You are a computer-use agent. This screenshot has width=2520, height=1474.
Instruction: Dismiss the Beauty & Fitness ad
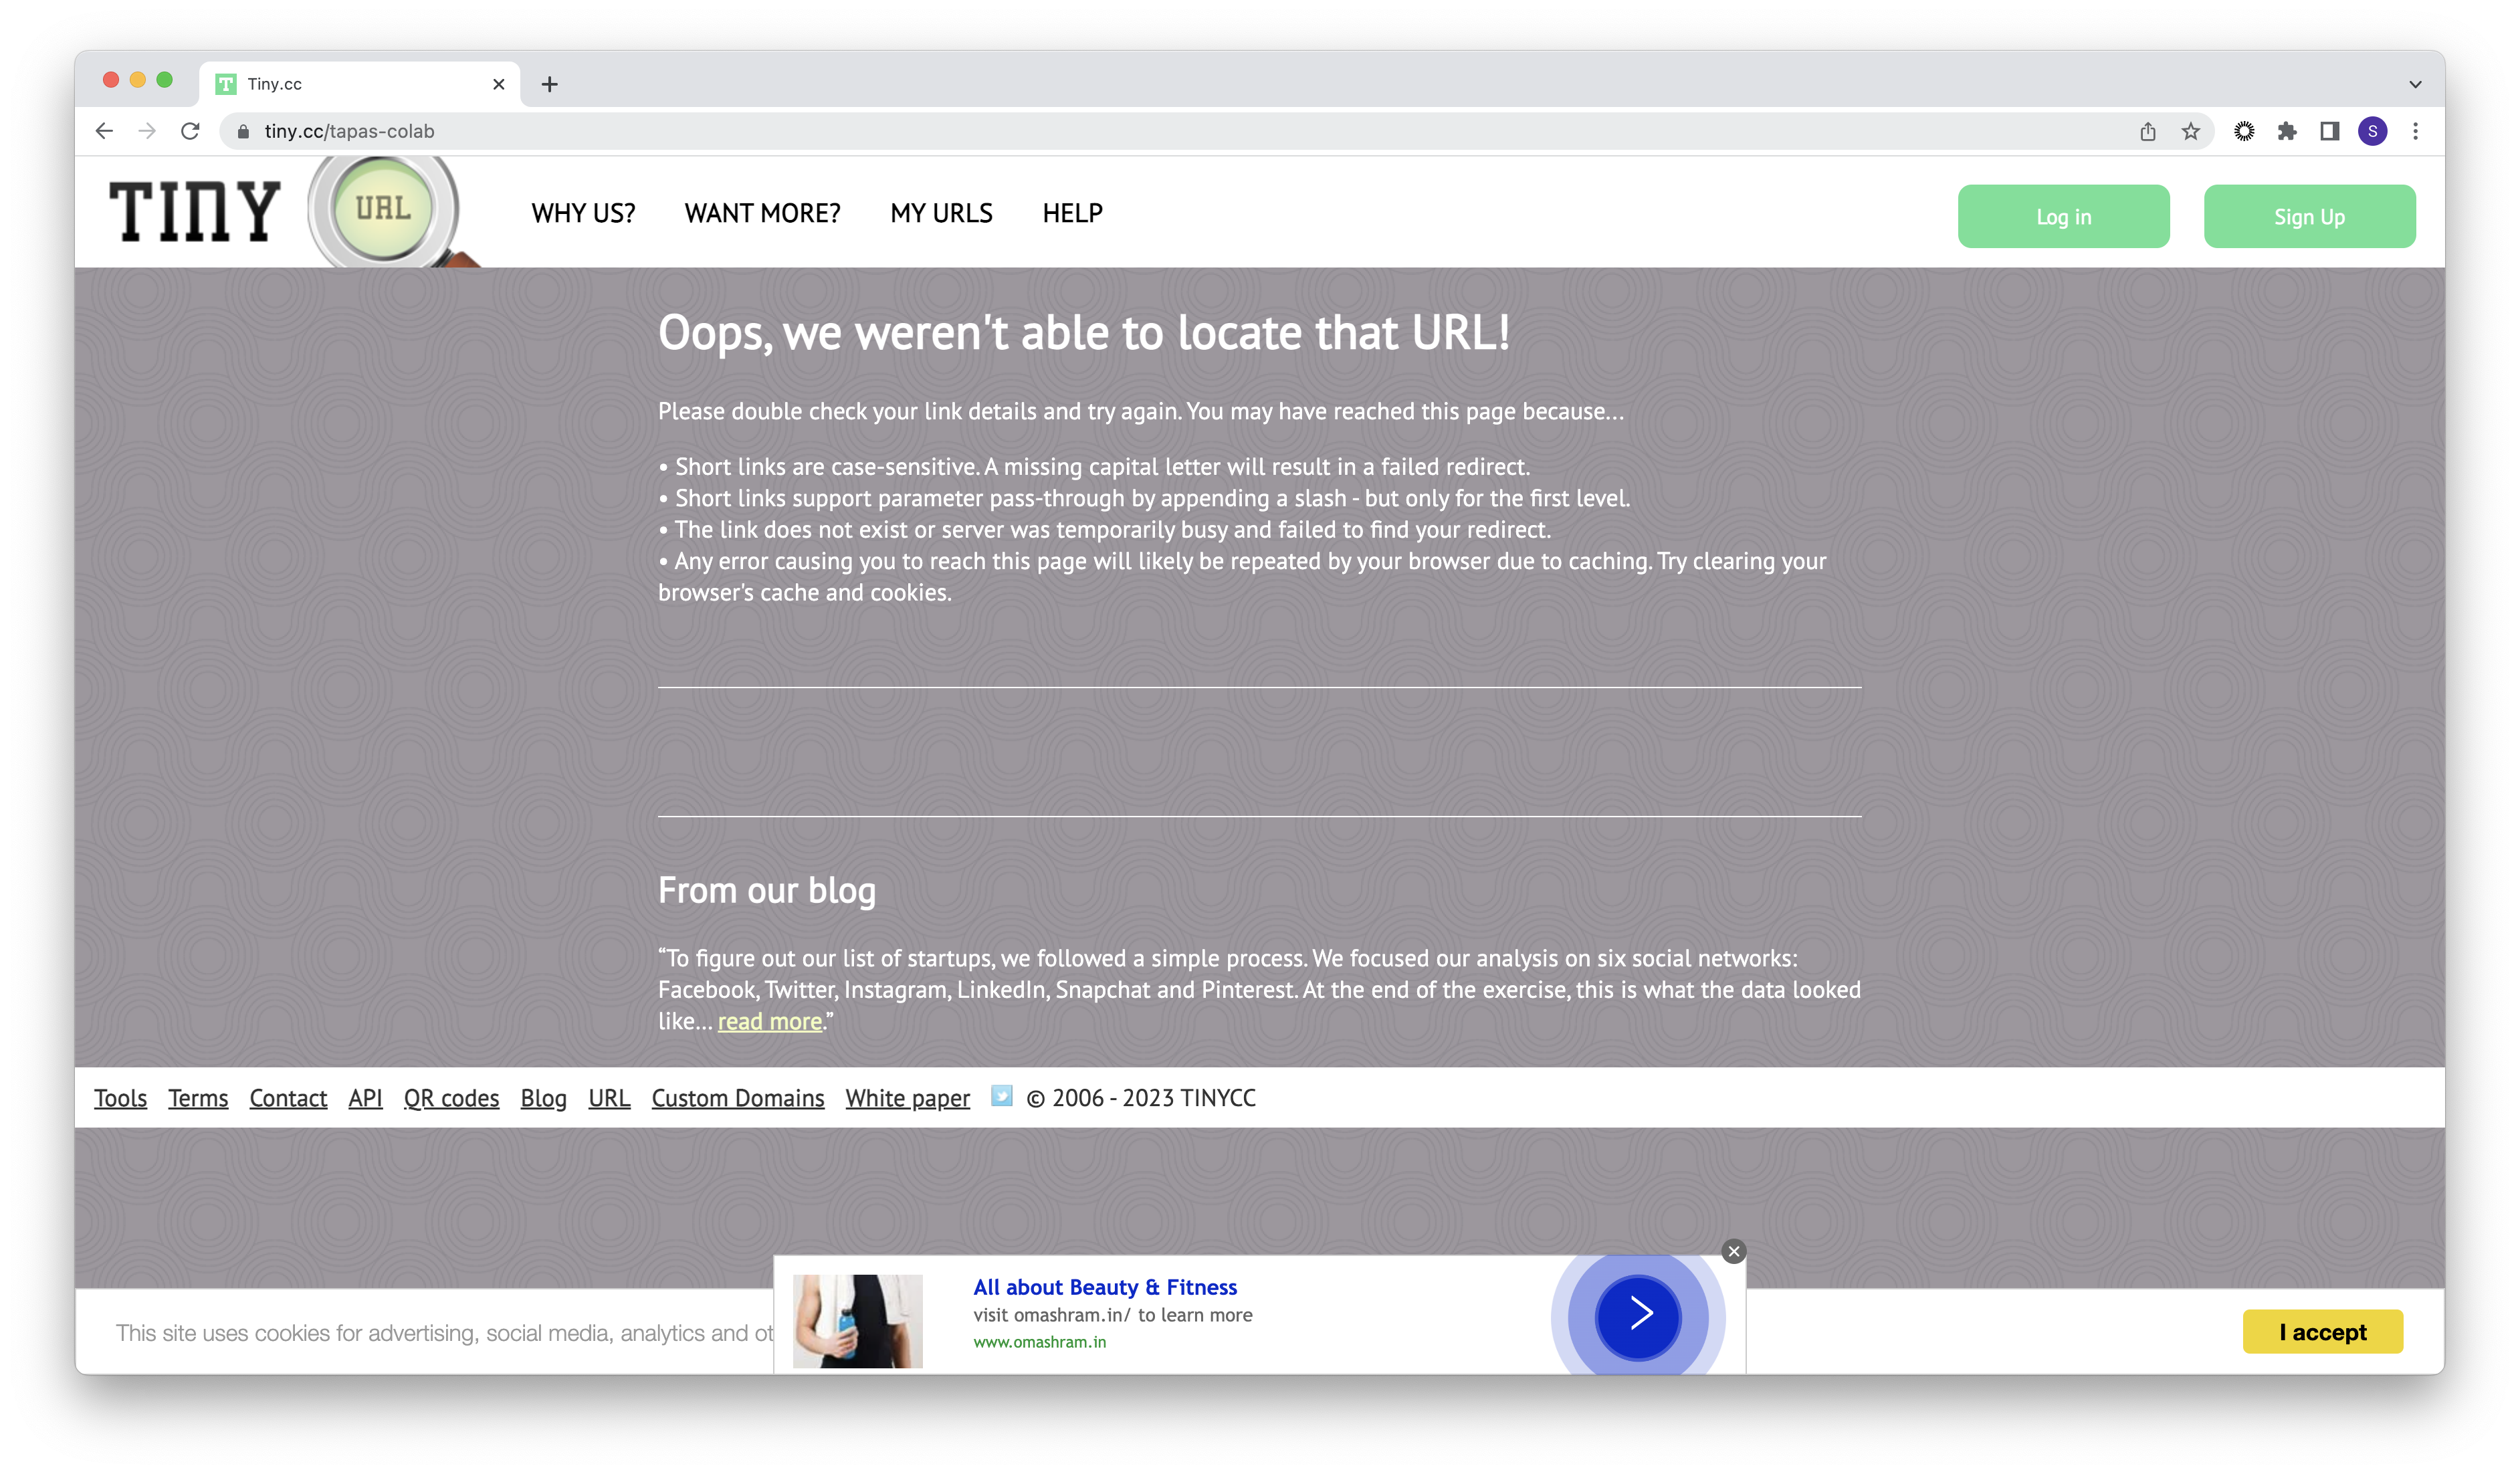pos(1733,1251)
